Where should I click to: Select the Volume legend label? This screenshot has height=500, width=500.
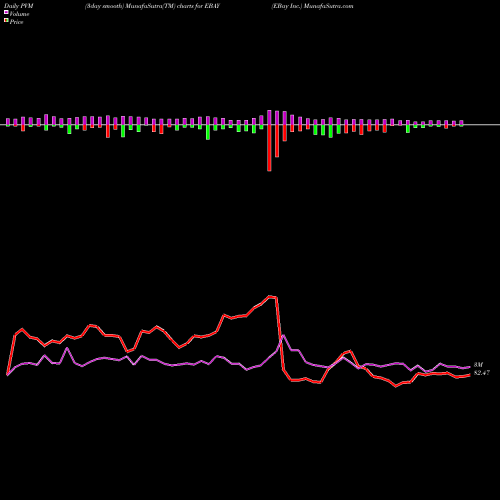[x=19, y=14]
